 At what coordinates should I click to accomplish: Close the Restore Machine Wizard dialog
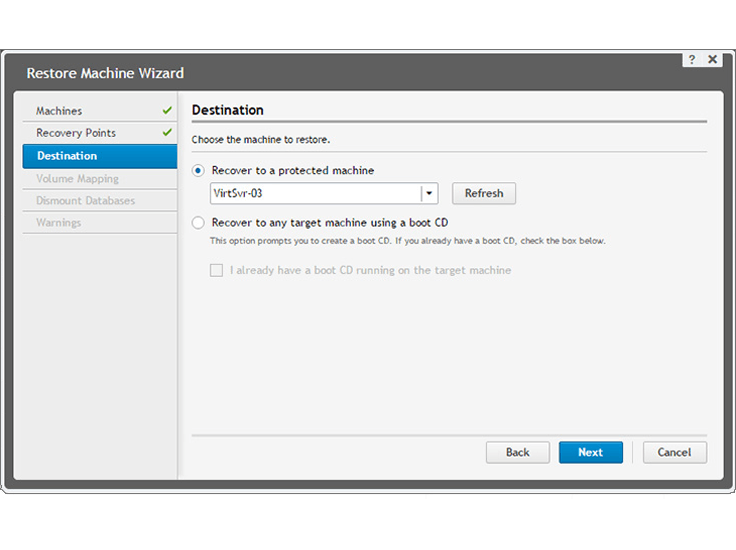[x=713, y=60]
